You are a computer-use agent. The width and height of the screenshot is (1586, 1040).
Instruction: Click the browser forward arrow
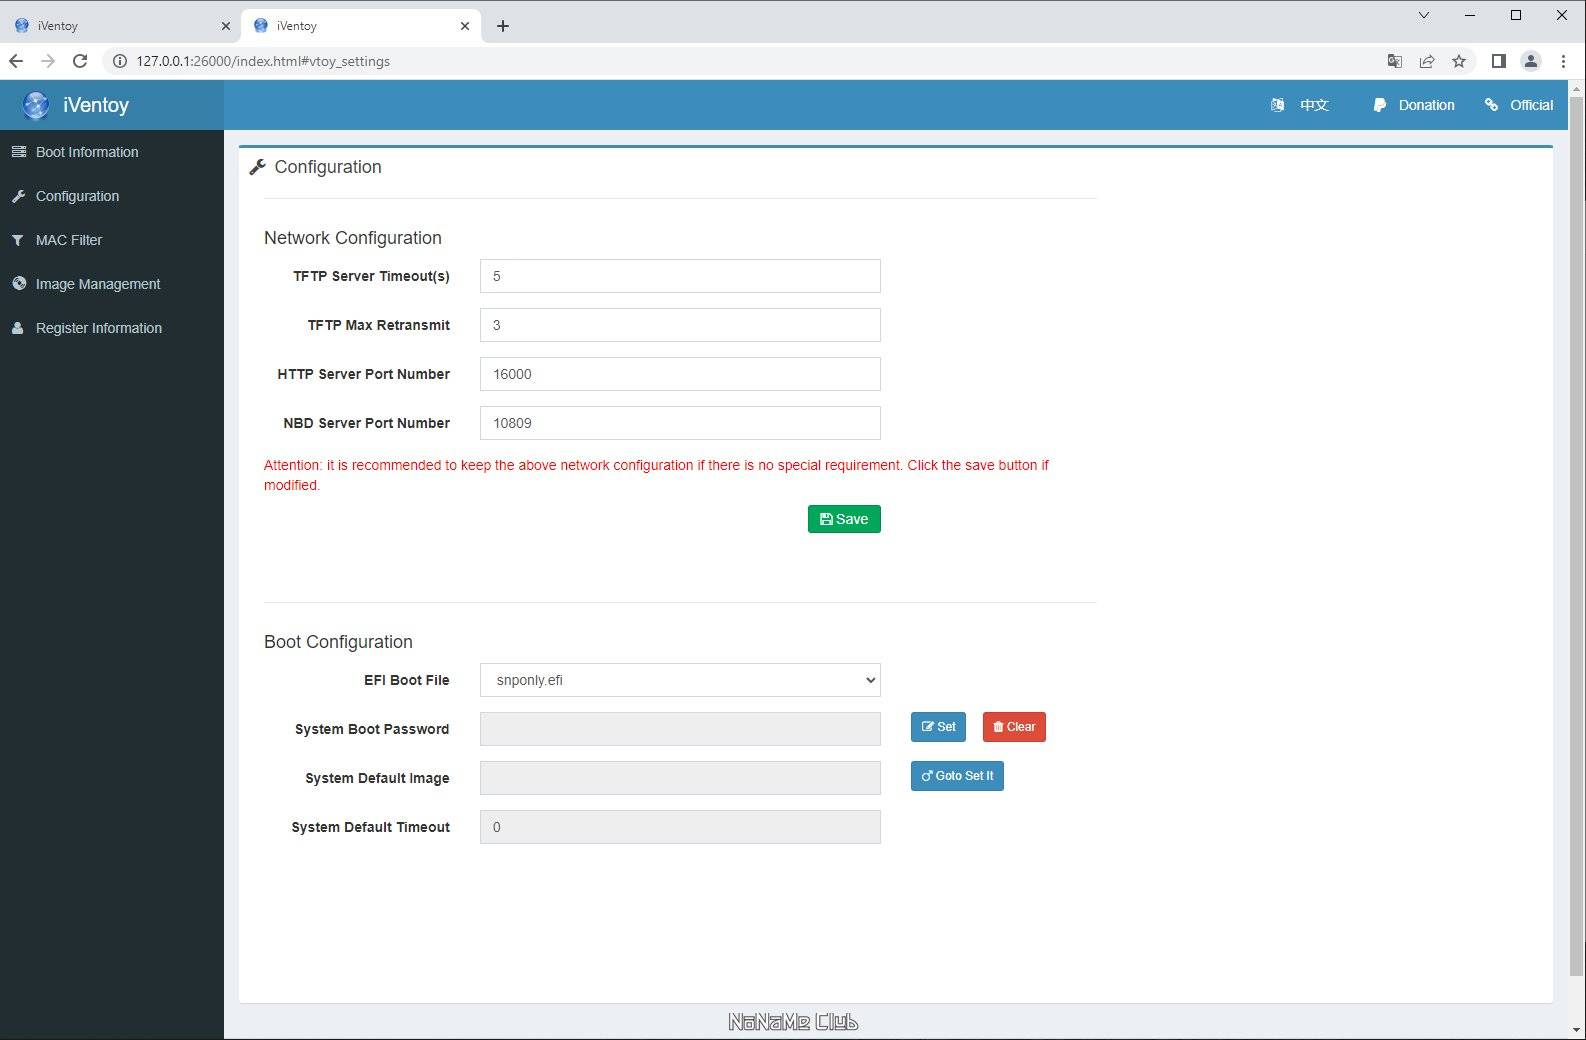pyautogui.click(x=48, y=61)
